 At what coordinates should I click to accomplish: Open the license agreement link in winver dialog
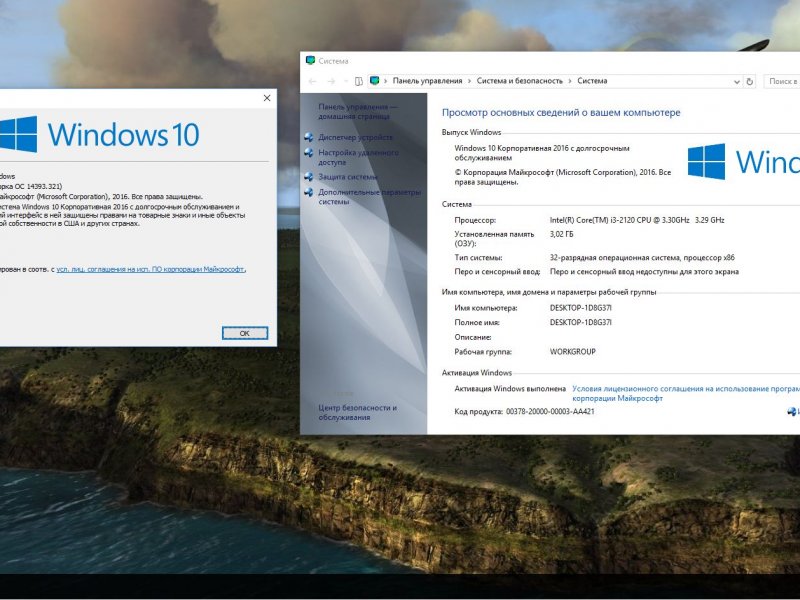151,269
